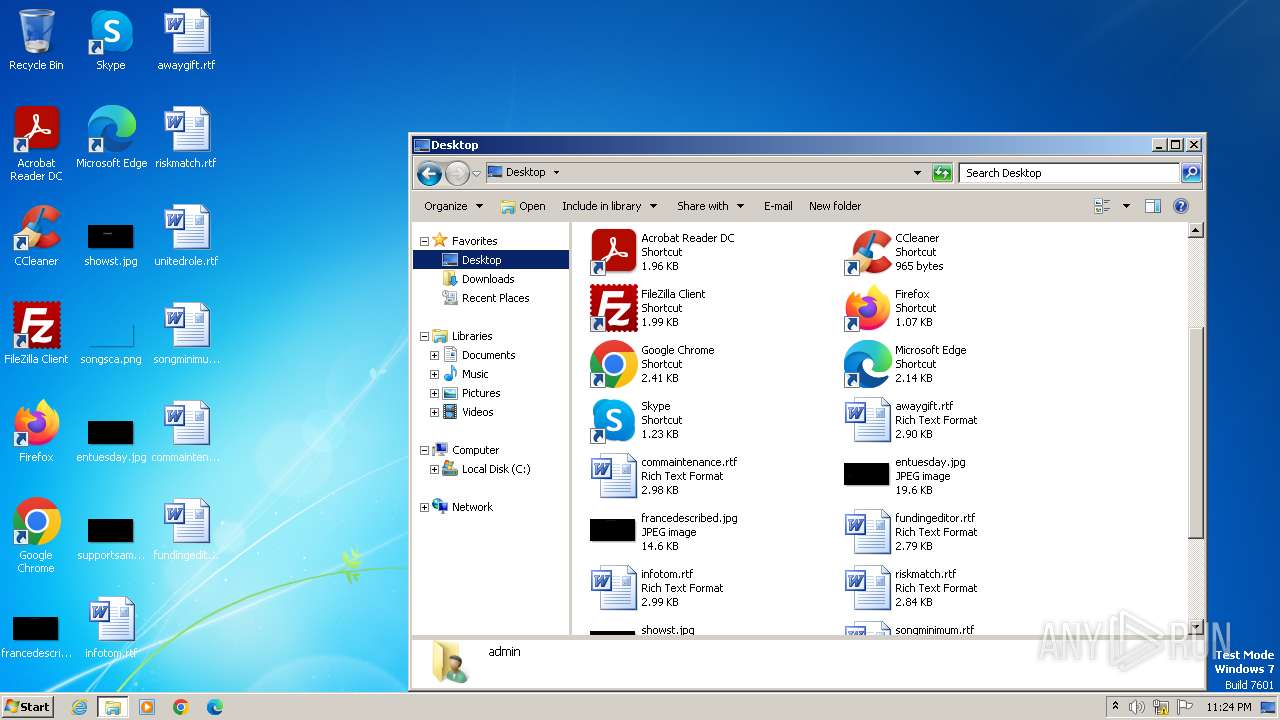Viewport: 1280px width, 720px height.
Task: Select Google Chrome shortcut in Explorer
Action: coord(652,364)
